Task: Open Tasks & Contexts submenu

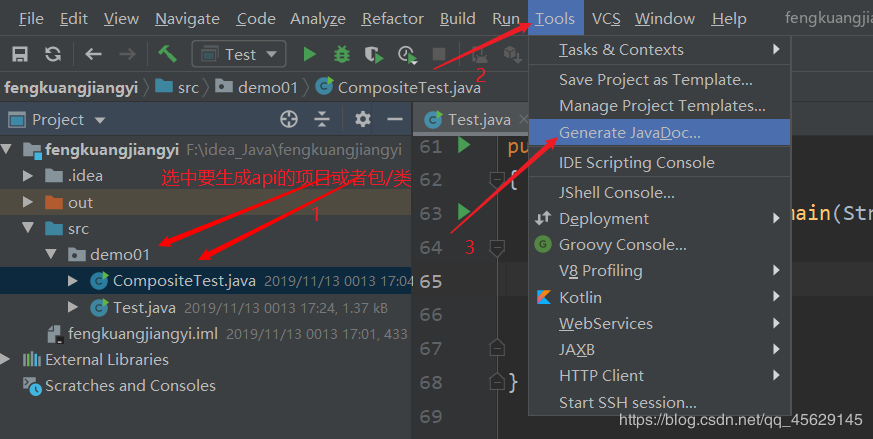Action: (x=659, y=50)
